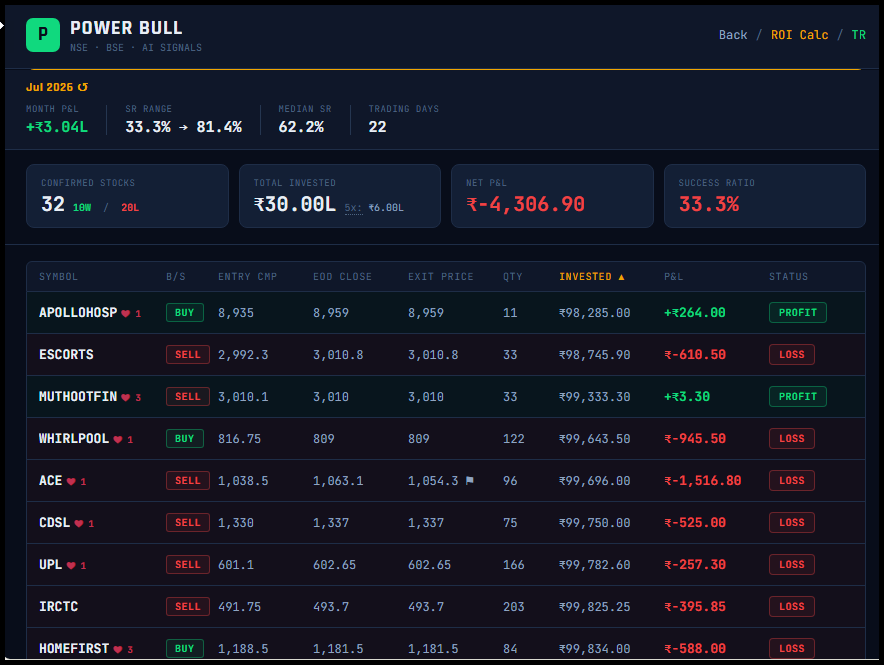Image resolution: width=884 pixels, height=665 pixels.
Task: Go to the Back link
Action: click(x=733, y=35)
